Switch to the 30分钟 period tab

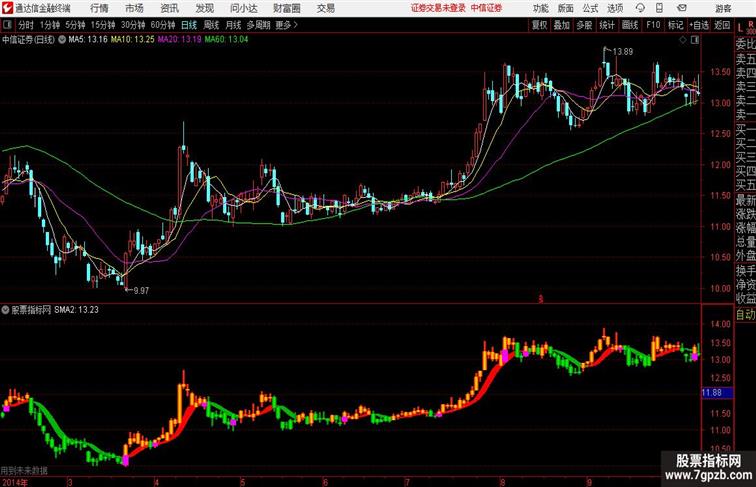(x=133, y=25)
